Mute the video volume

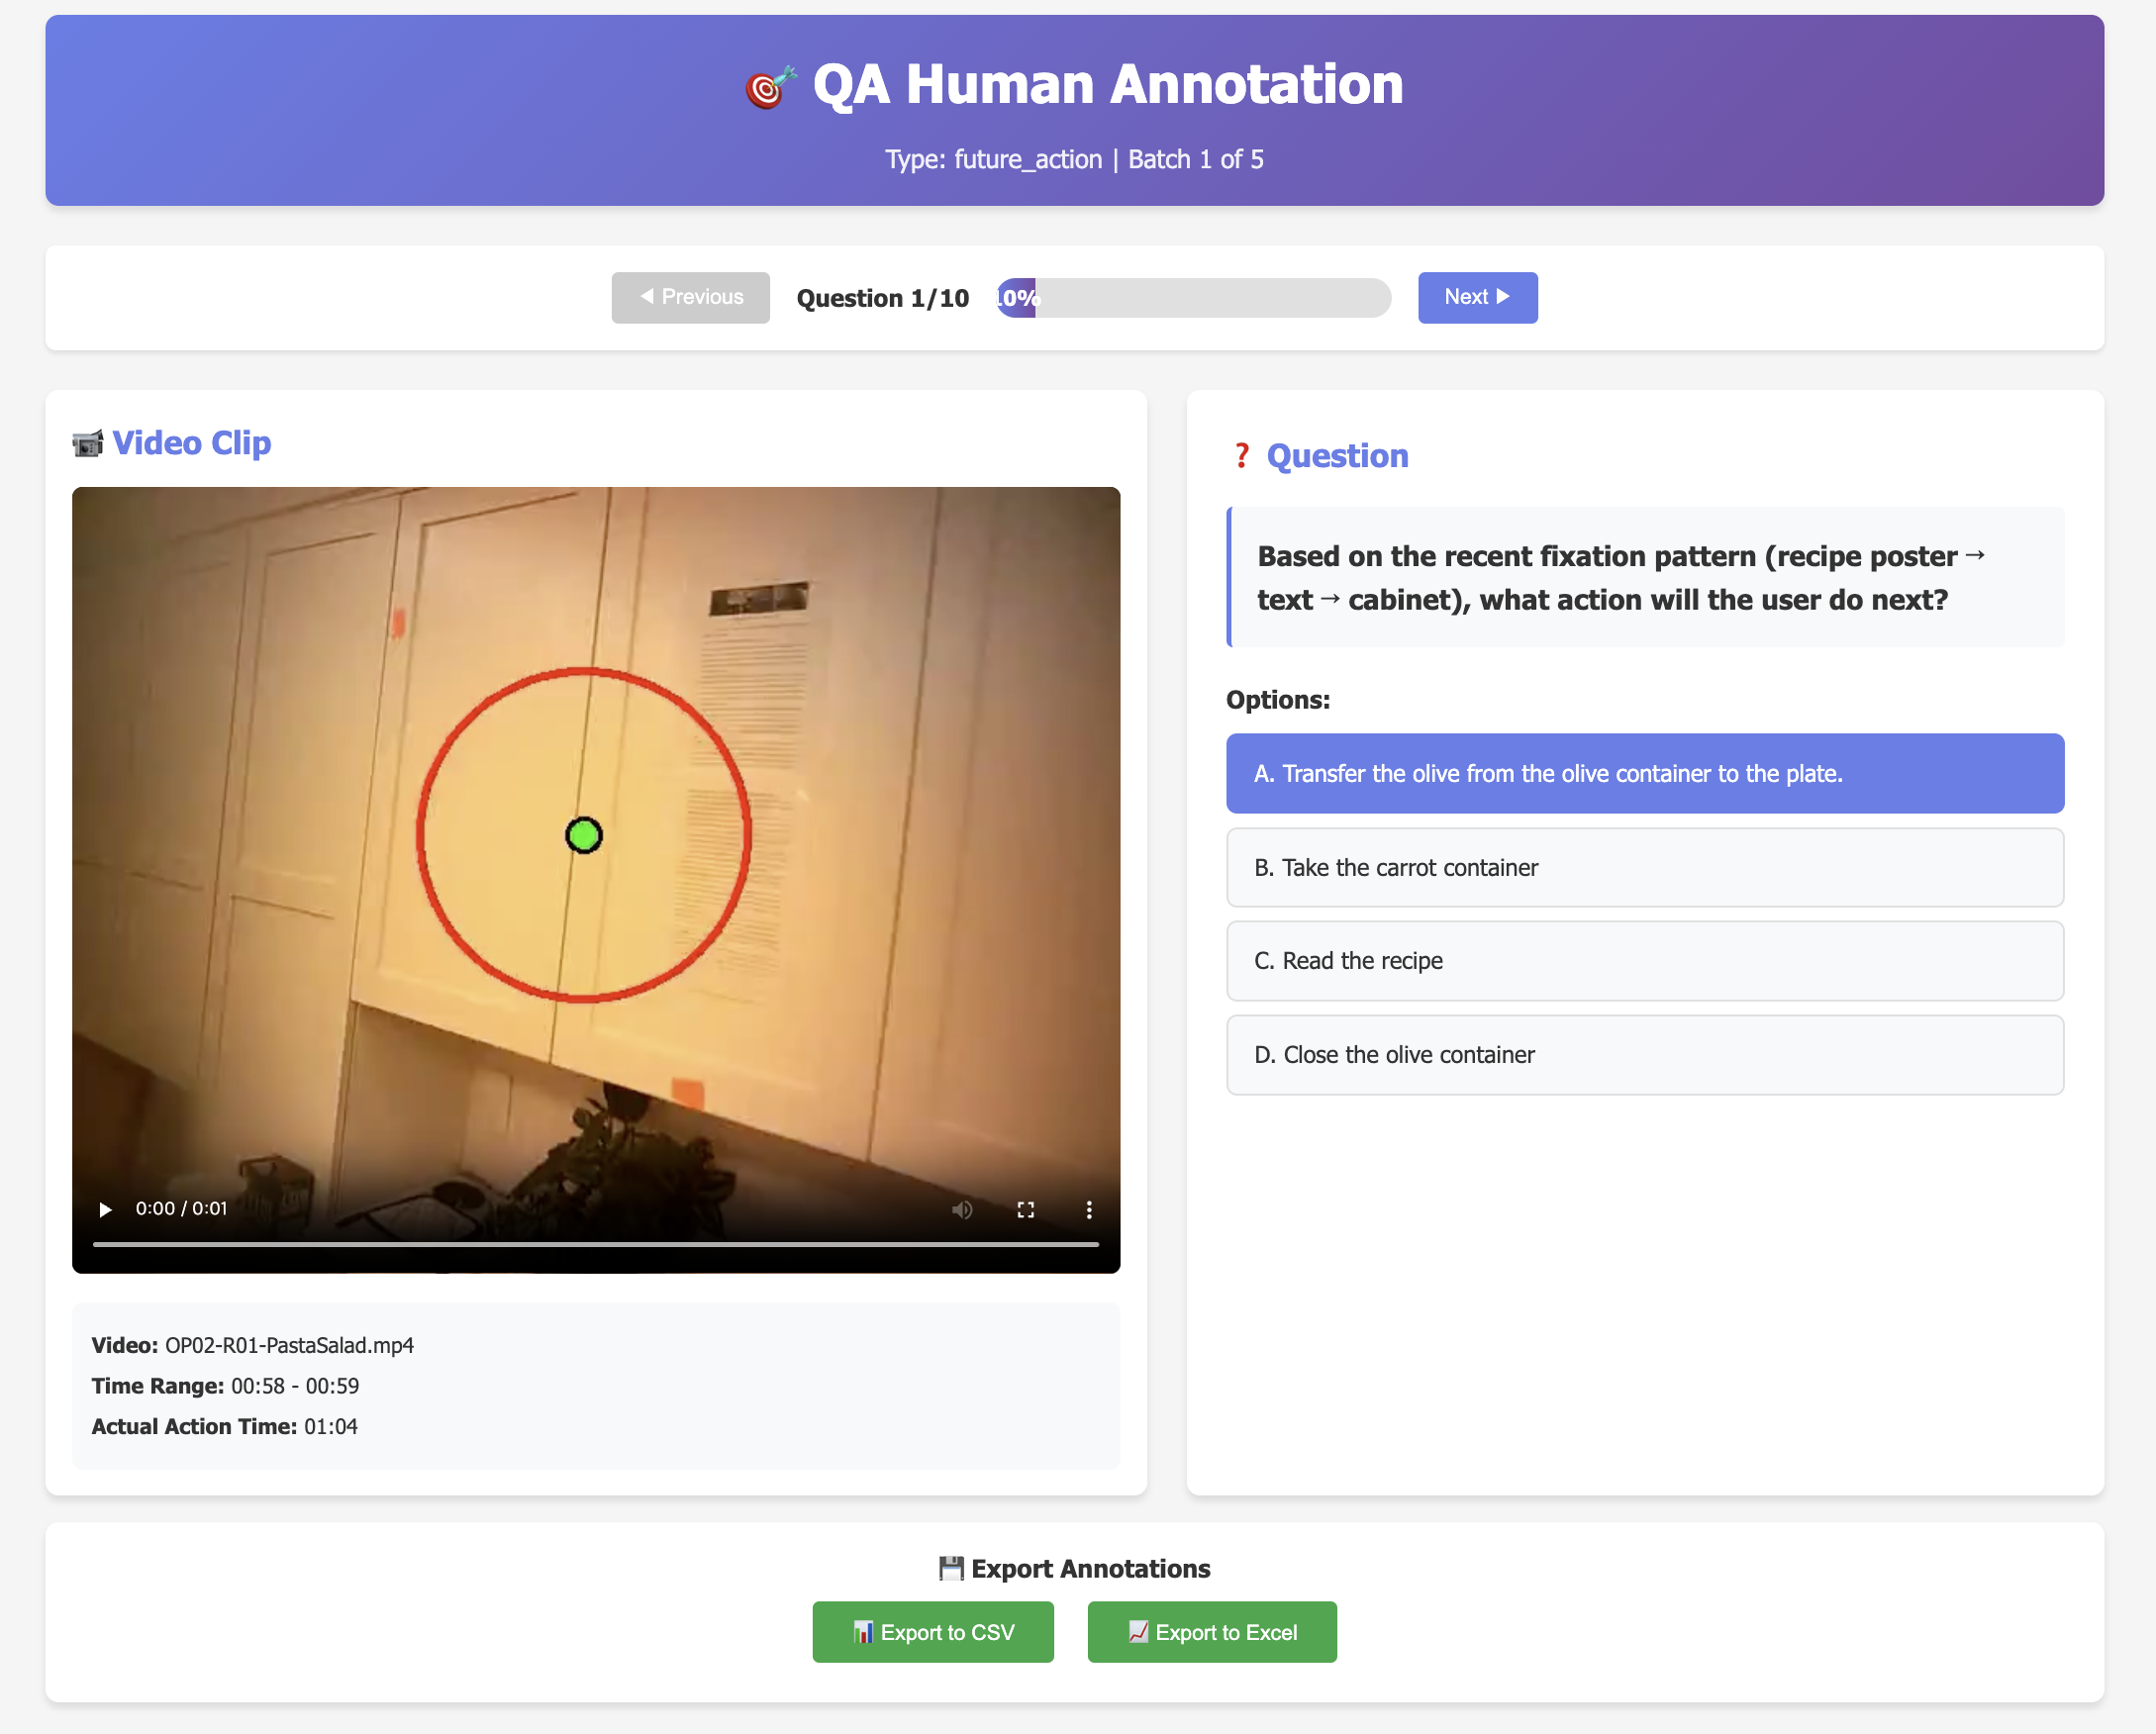(x=962, y=1209)
